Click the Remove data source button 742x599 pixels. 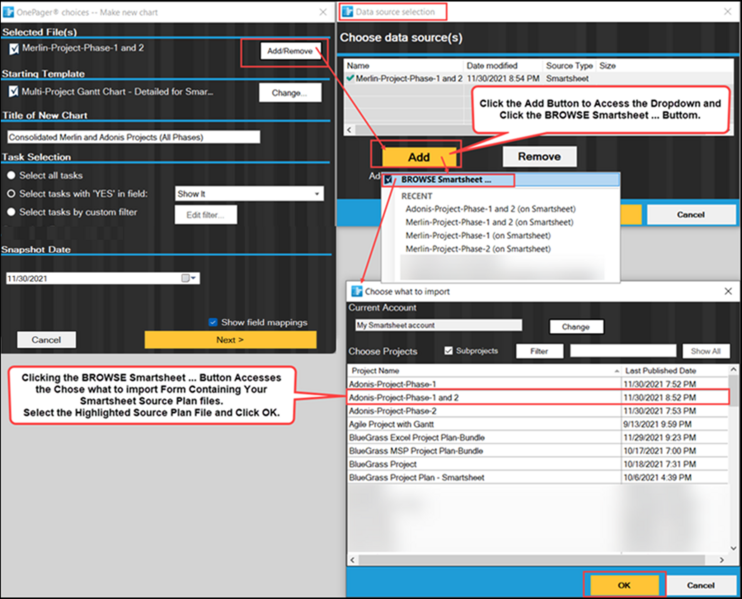click(x=539, y=157)
